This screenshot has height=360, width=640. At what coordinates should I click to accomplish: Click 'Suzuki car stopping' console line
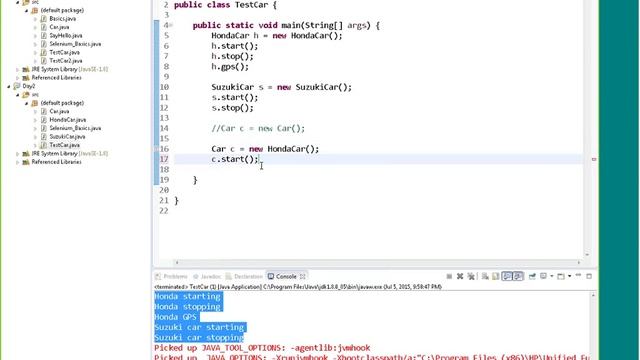click(x=199, y=338)
